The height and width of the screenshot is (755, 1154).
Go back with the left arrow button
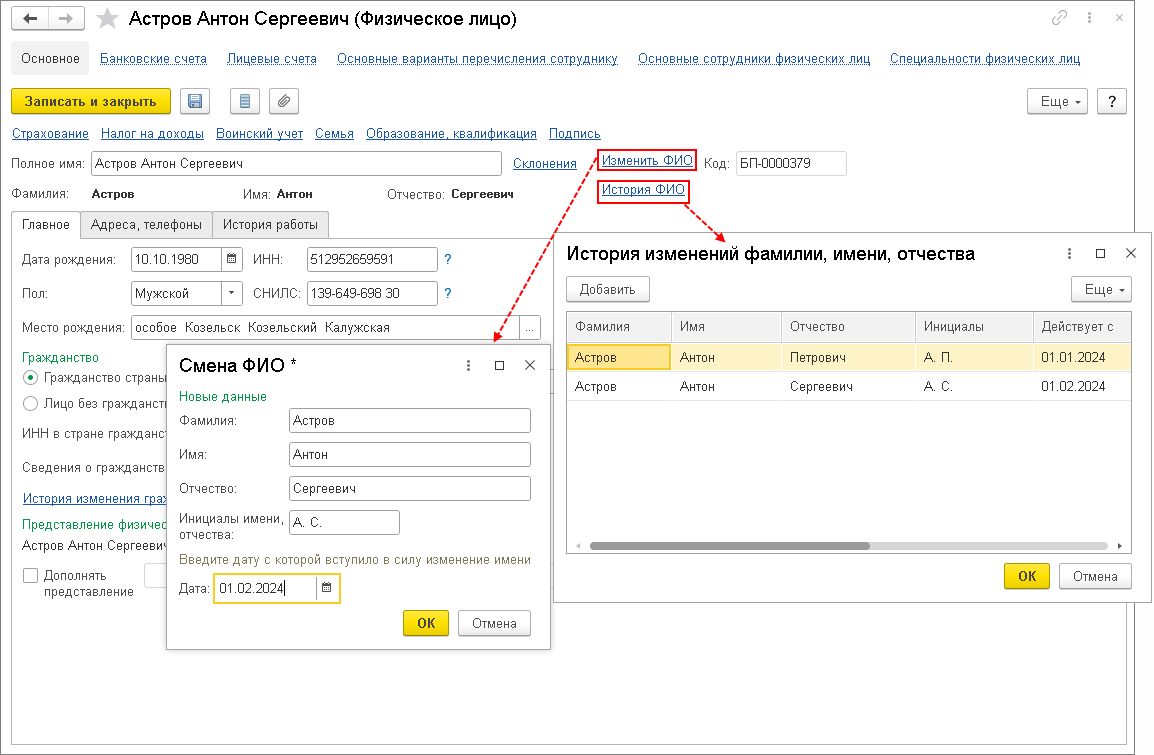click(x=30, y=18)
